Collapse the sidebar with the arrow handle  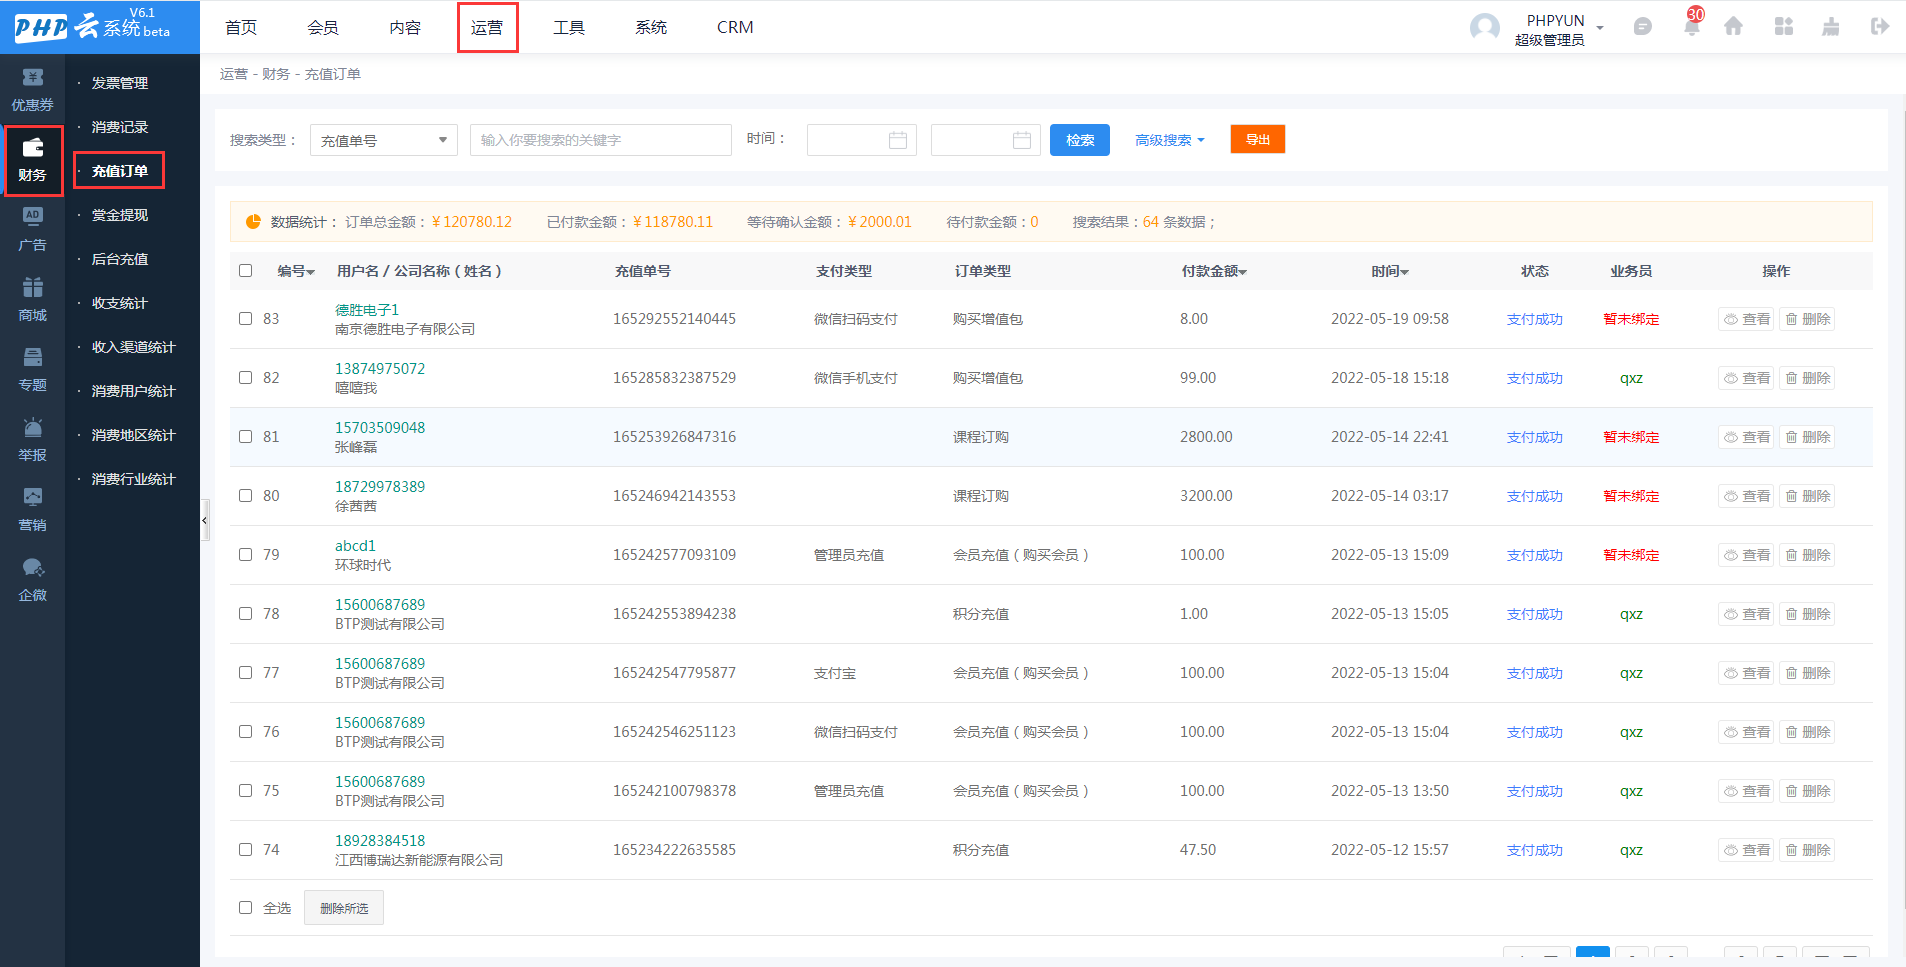pos(204,520)
